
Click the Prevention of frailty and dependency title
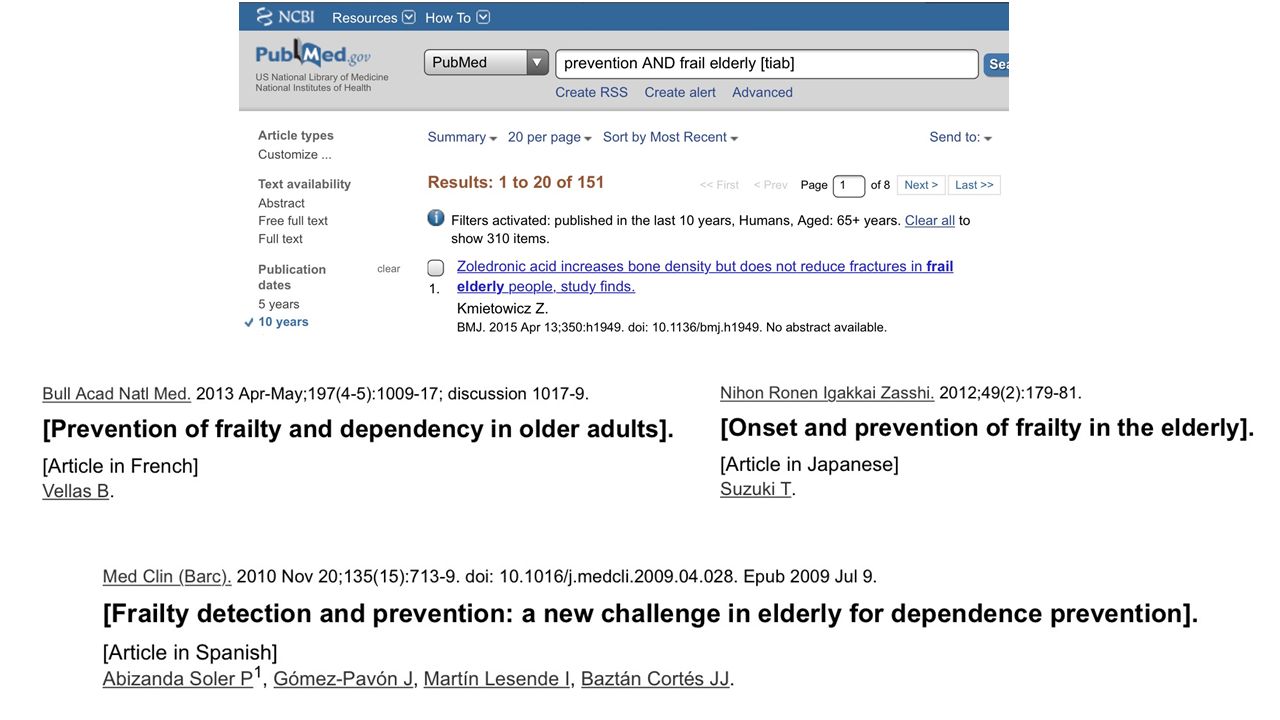click(358, 429)
